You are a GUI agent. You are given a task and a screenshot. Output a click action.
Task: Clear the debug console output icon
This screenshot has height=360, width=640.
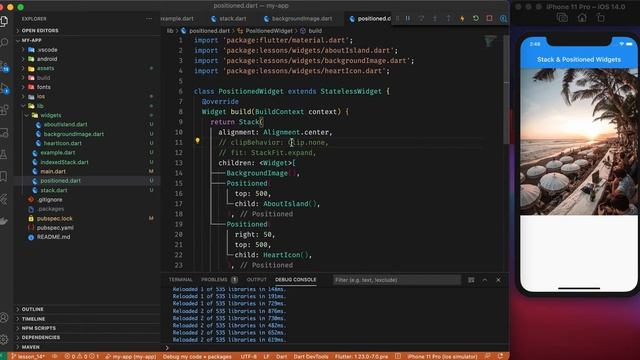point(471,280)
